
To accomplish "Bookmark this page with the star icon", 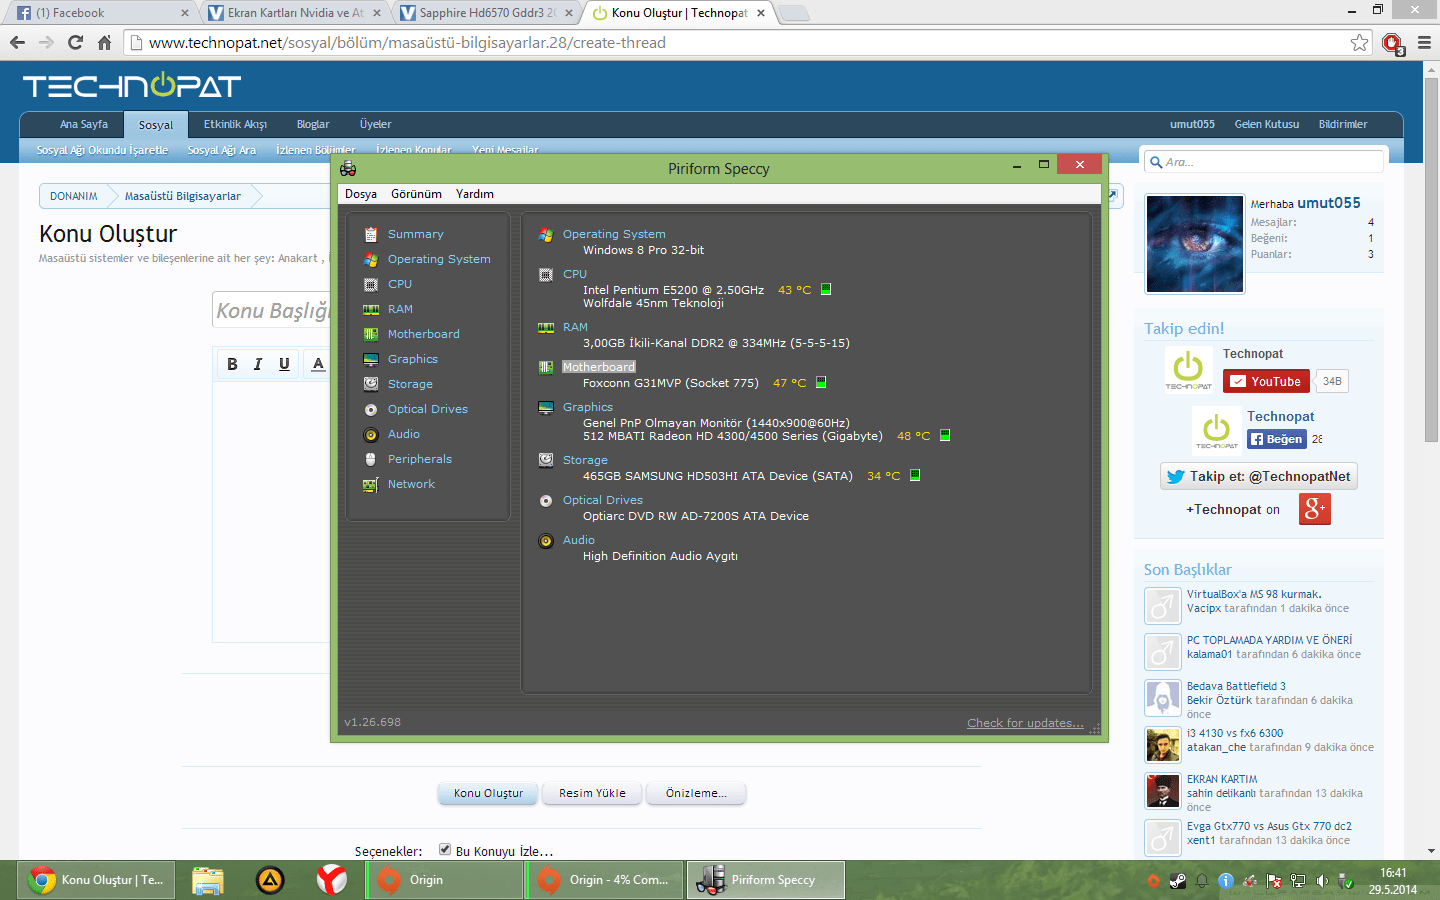I will click(1359, 42).
